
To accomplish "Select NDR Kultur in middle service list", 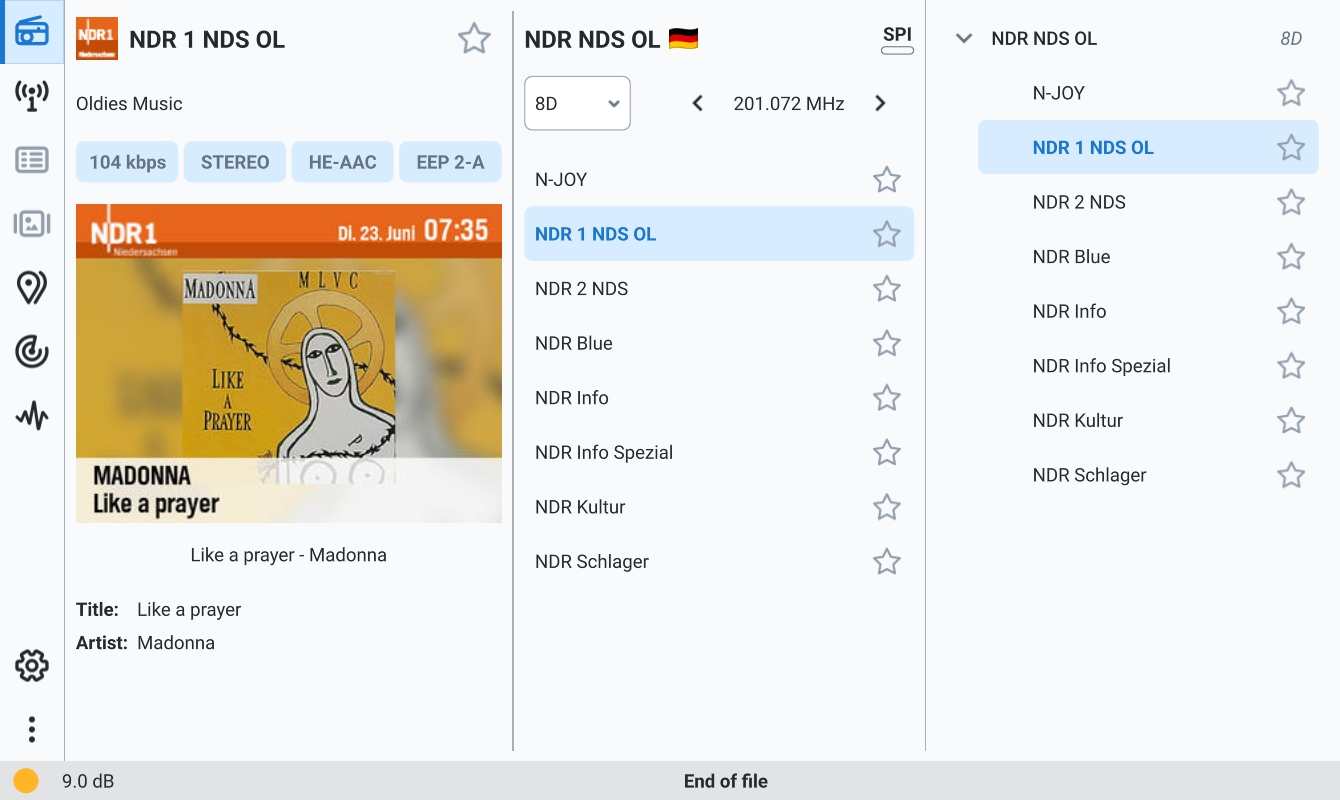I will coord(719,507).
